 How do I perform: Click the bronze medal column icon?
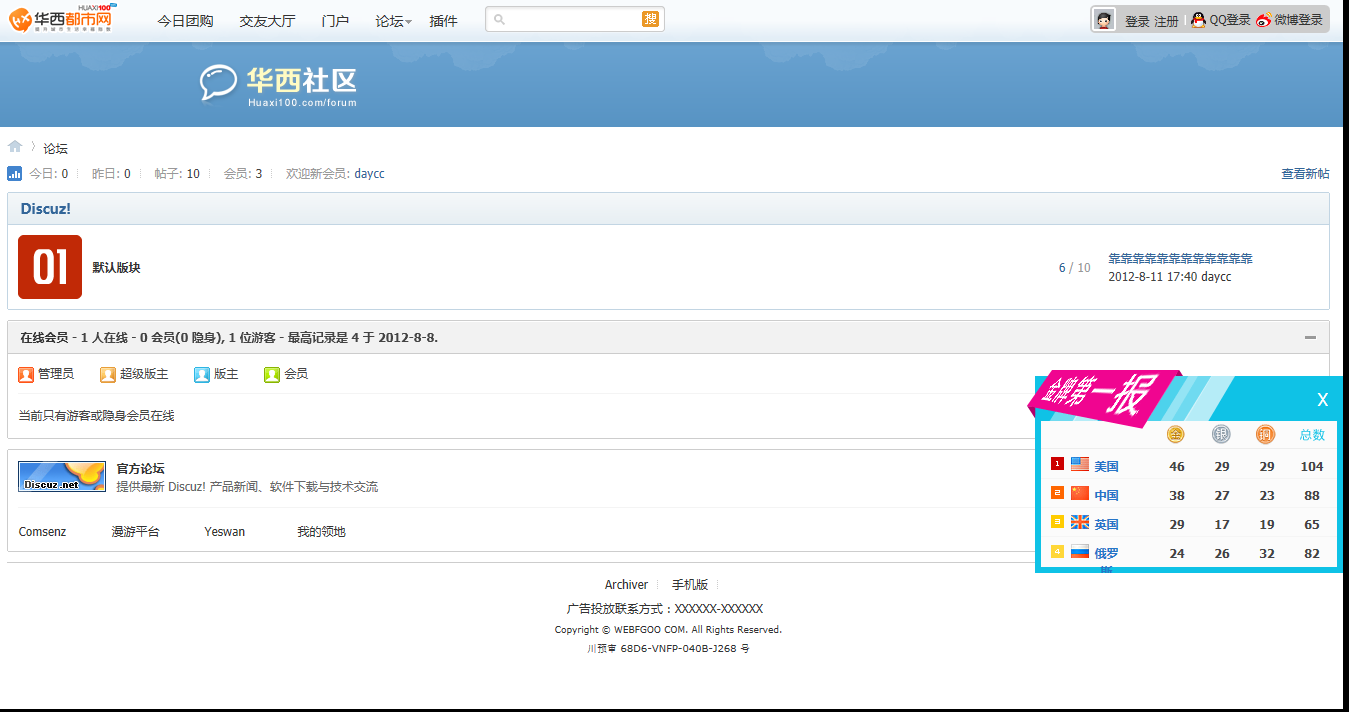pos(1266,434)
